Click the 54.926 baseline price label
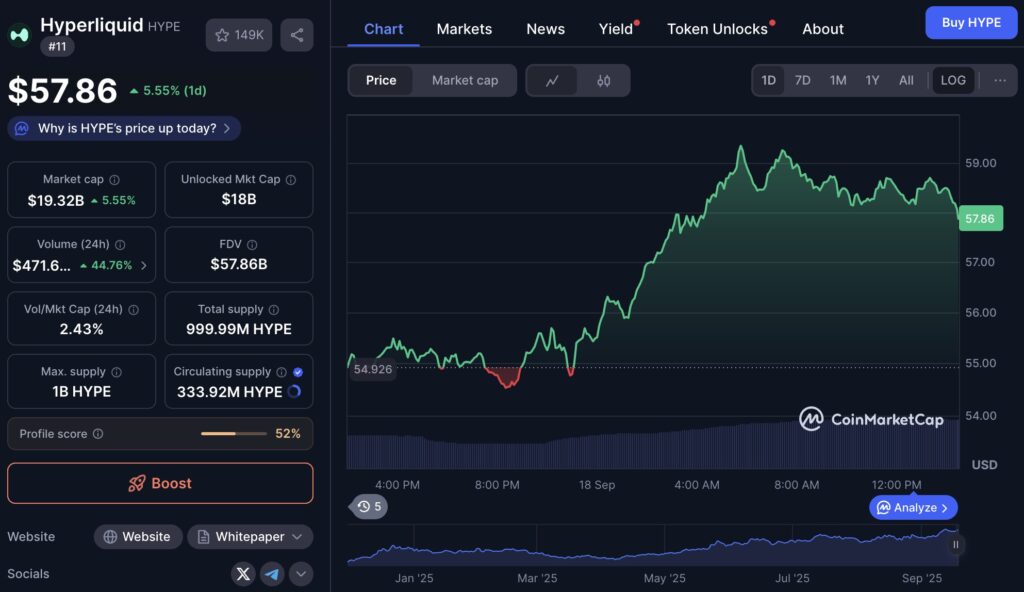Viewport: 1024px width, 592px height. (x=372, y=369)
